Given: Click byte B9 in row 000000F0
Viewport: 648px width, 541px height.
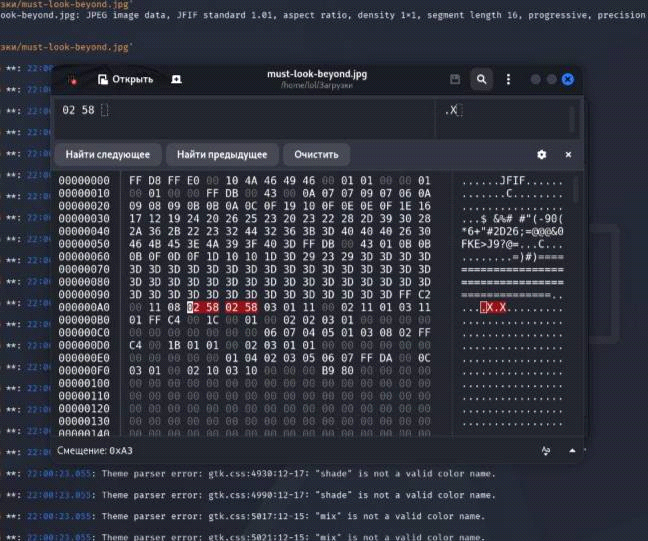Looking at the screenshot, I should (328, 370).
